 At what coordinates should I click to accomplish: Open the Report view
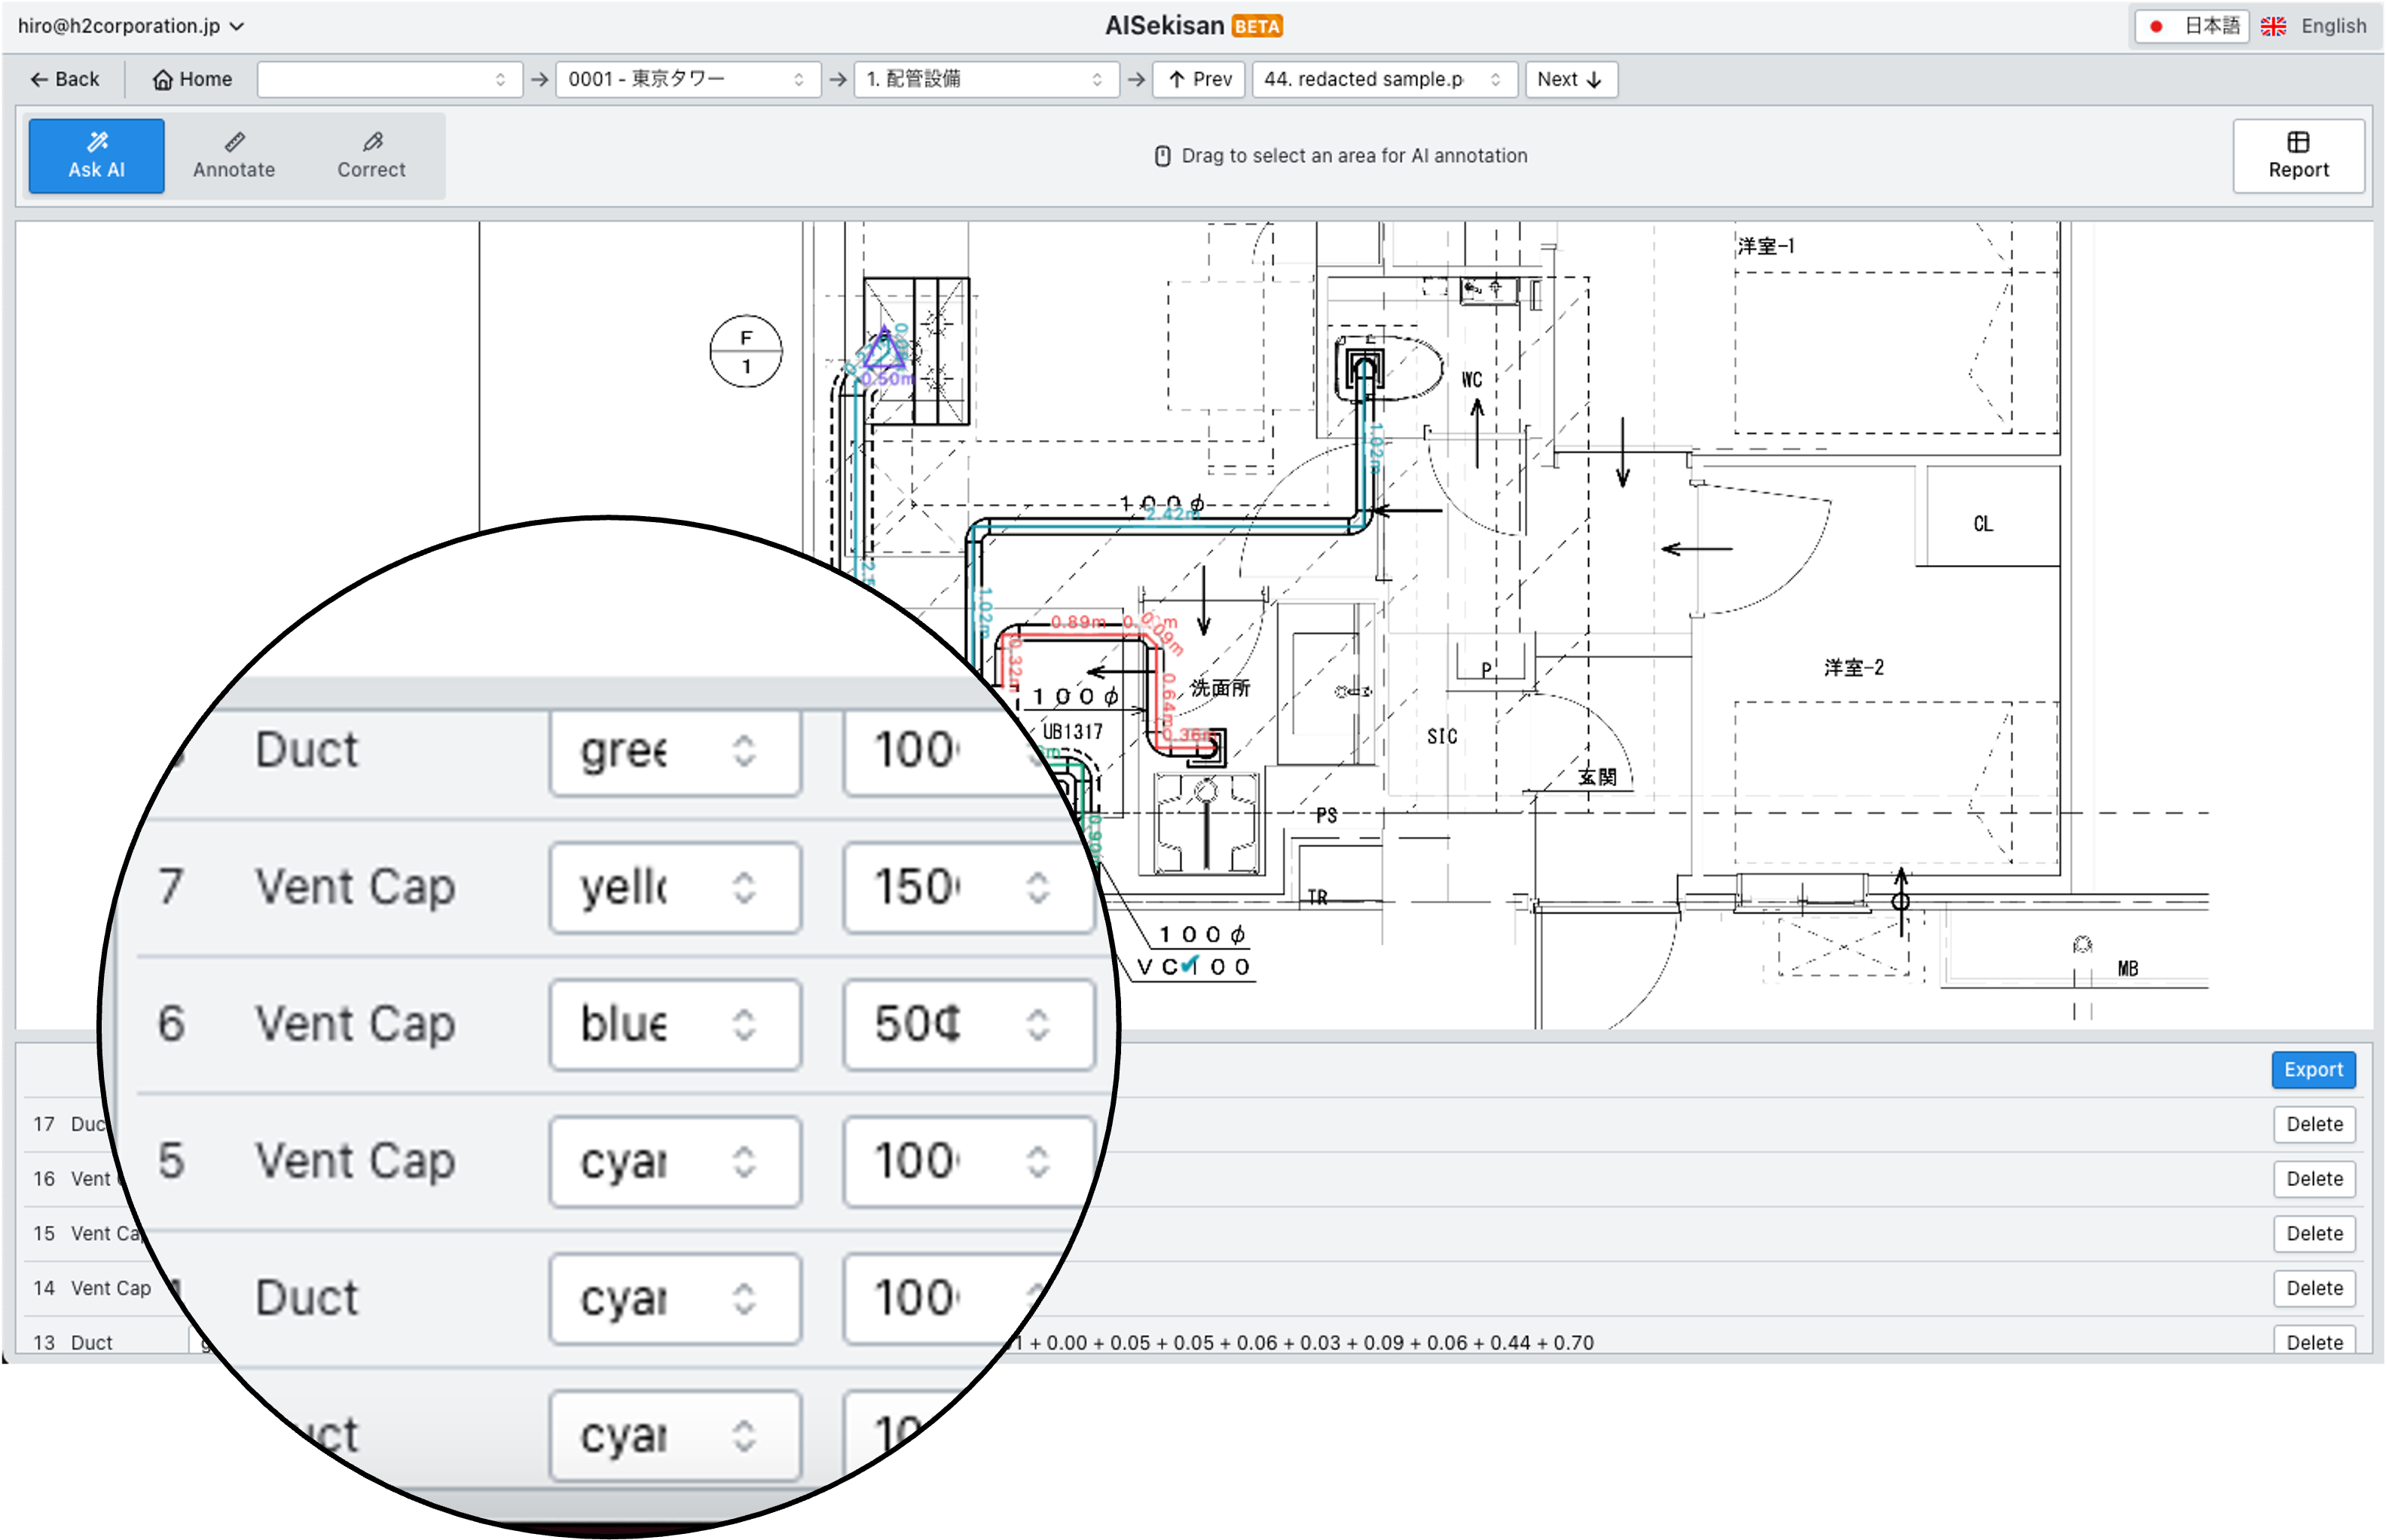click(x=2297, y=155)
